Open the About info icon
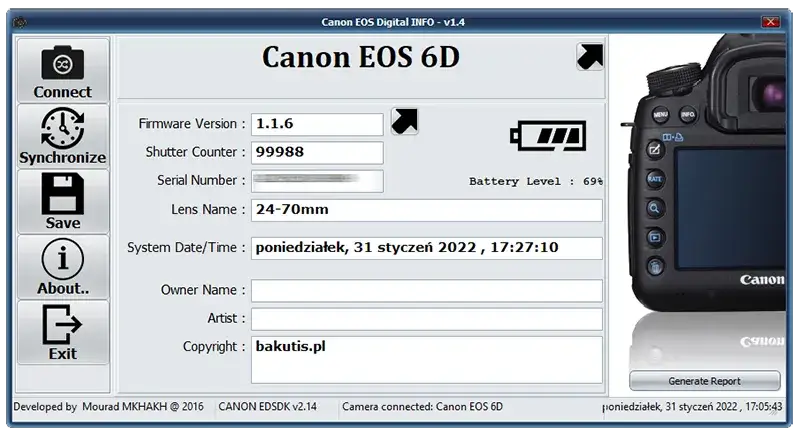The image size is (800, 435). tap(62, 260)
